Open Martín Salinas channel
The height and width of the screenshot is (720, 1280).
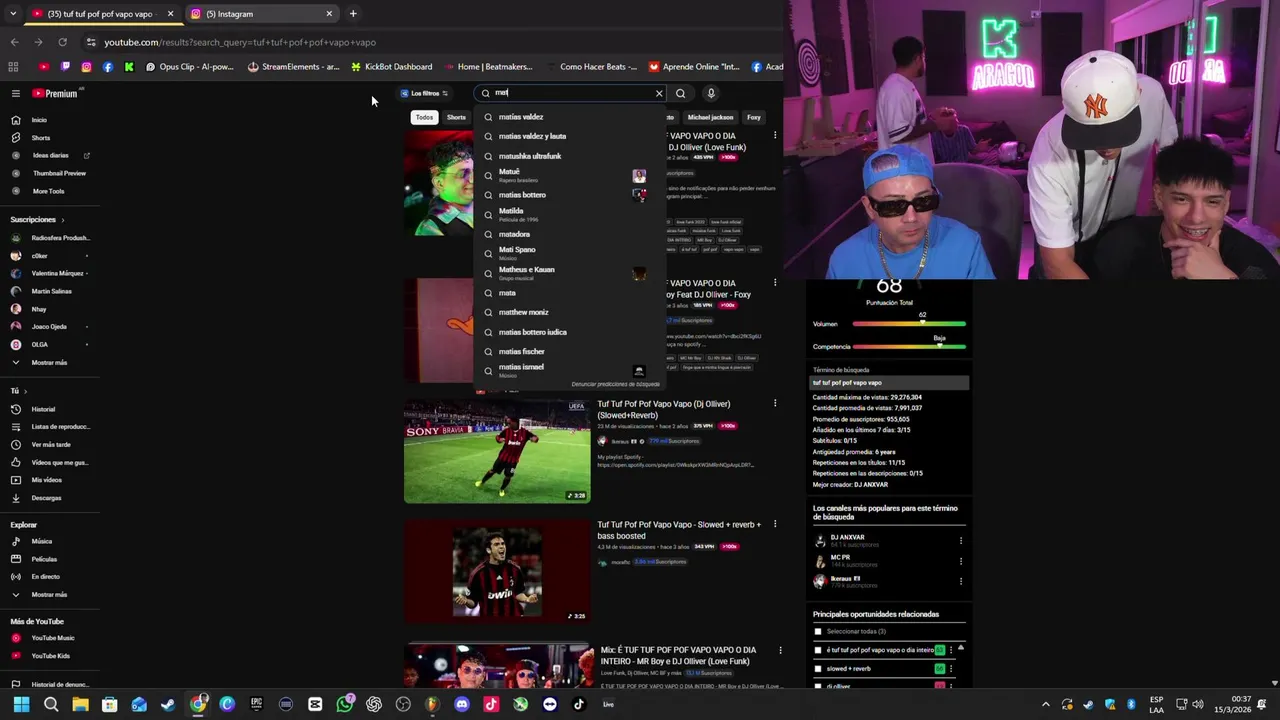50,291
